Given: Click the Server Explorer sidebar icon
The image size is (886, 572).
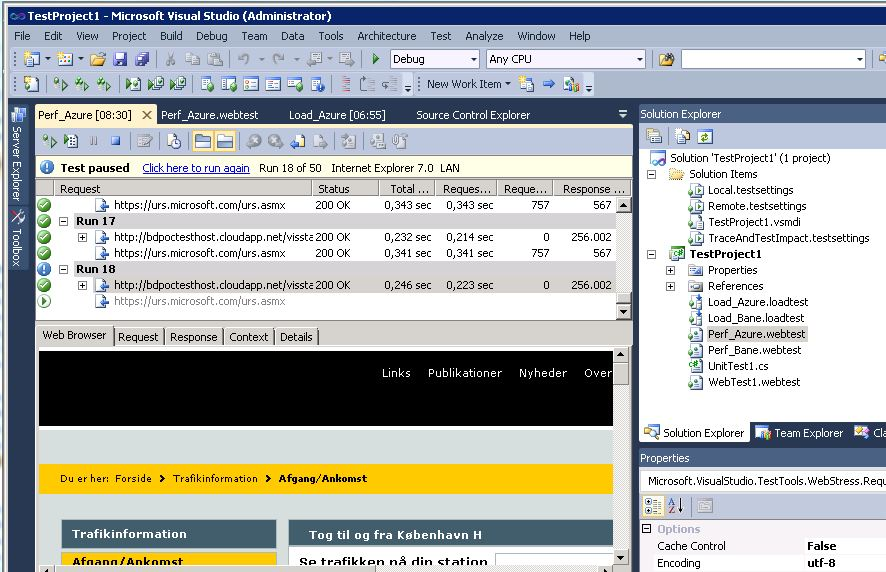Looking at the screenshot, I should [17, 114].
